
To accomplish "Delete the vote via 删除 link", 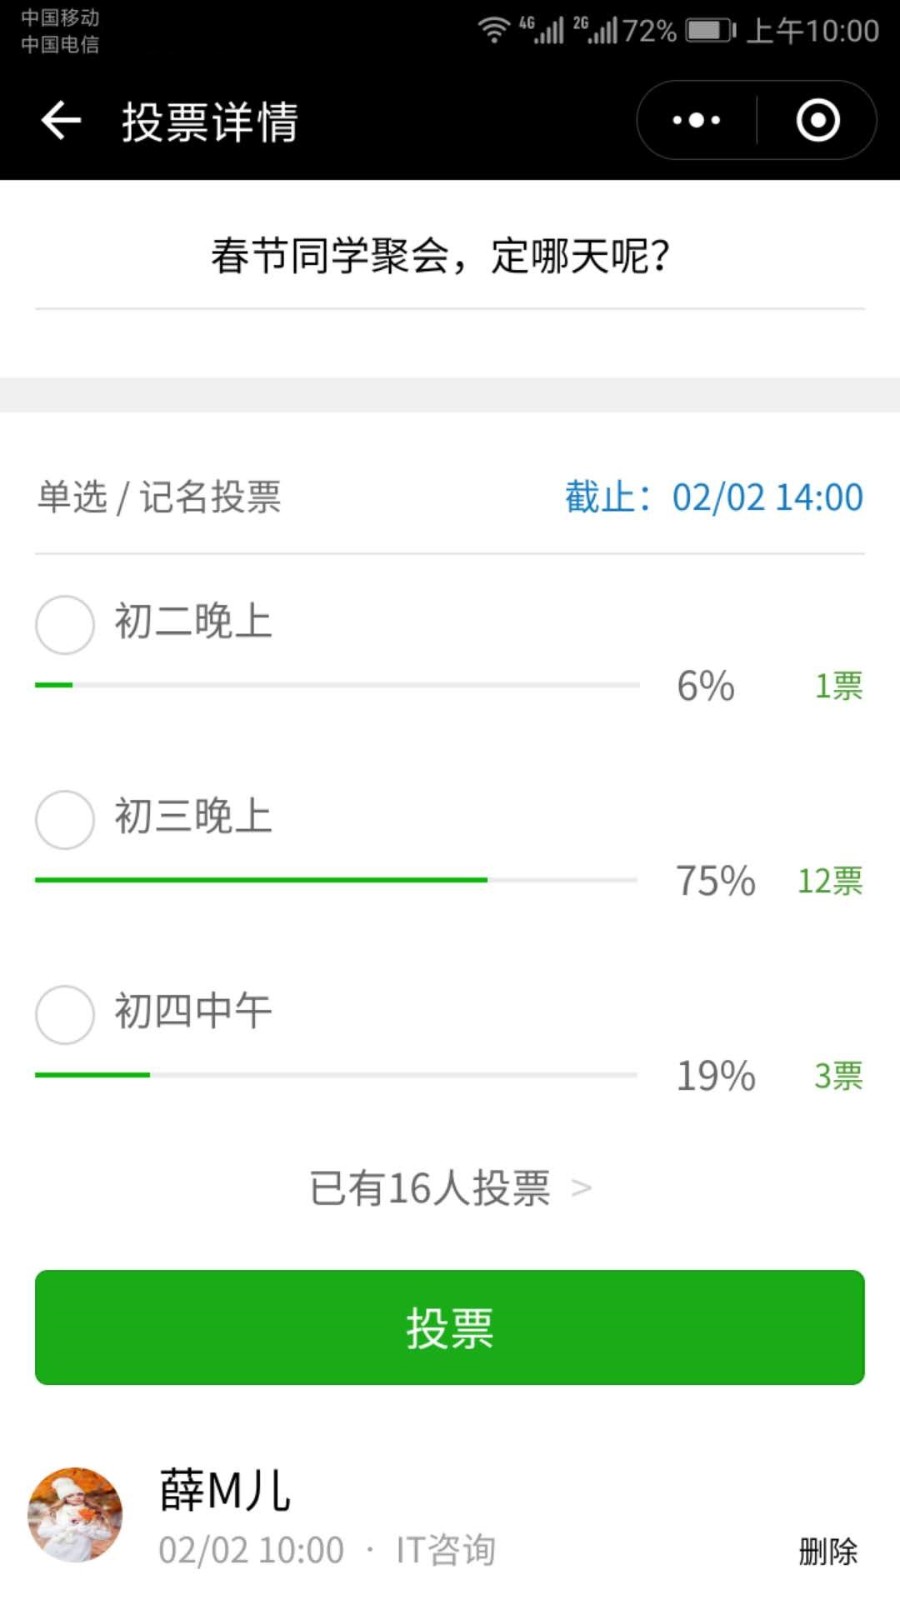I will click(828, 1551).
